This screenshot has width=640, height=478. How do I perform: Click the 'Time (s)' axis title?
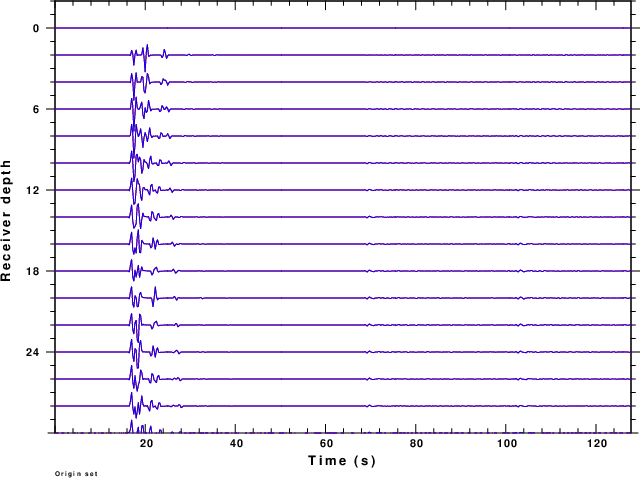click(x=342, y=461)
